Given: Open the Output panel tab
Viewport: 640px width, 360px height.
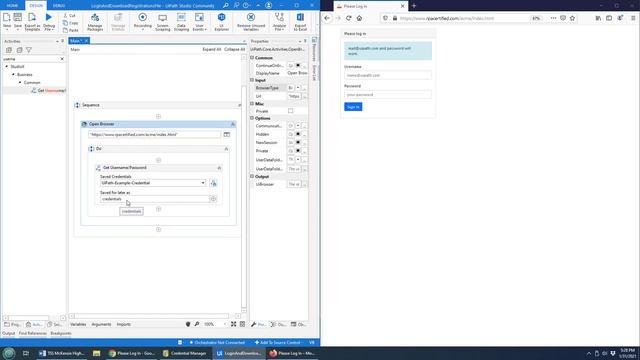Looking at the screenshot, I should pyautogui.click(x=9, y=333).
